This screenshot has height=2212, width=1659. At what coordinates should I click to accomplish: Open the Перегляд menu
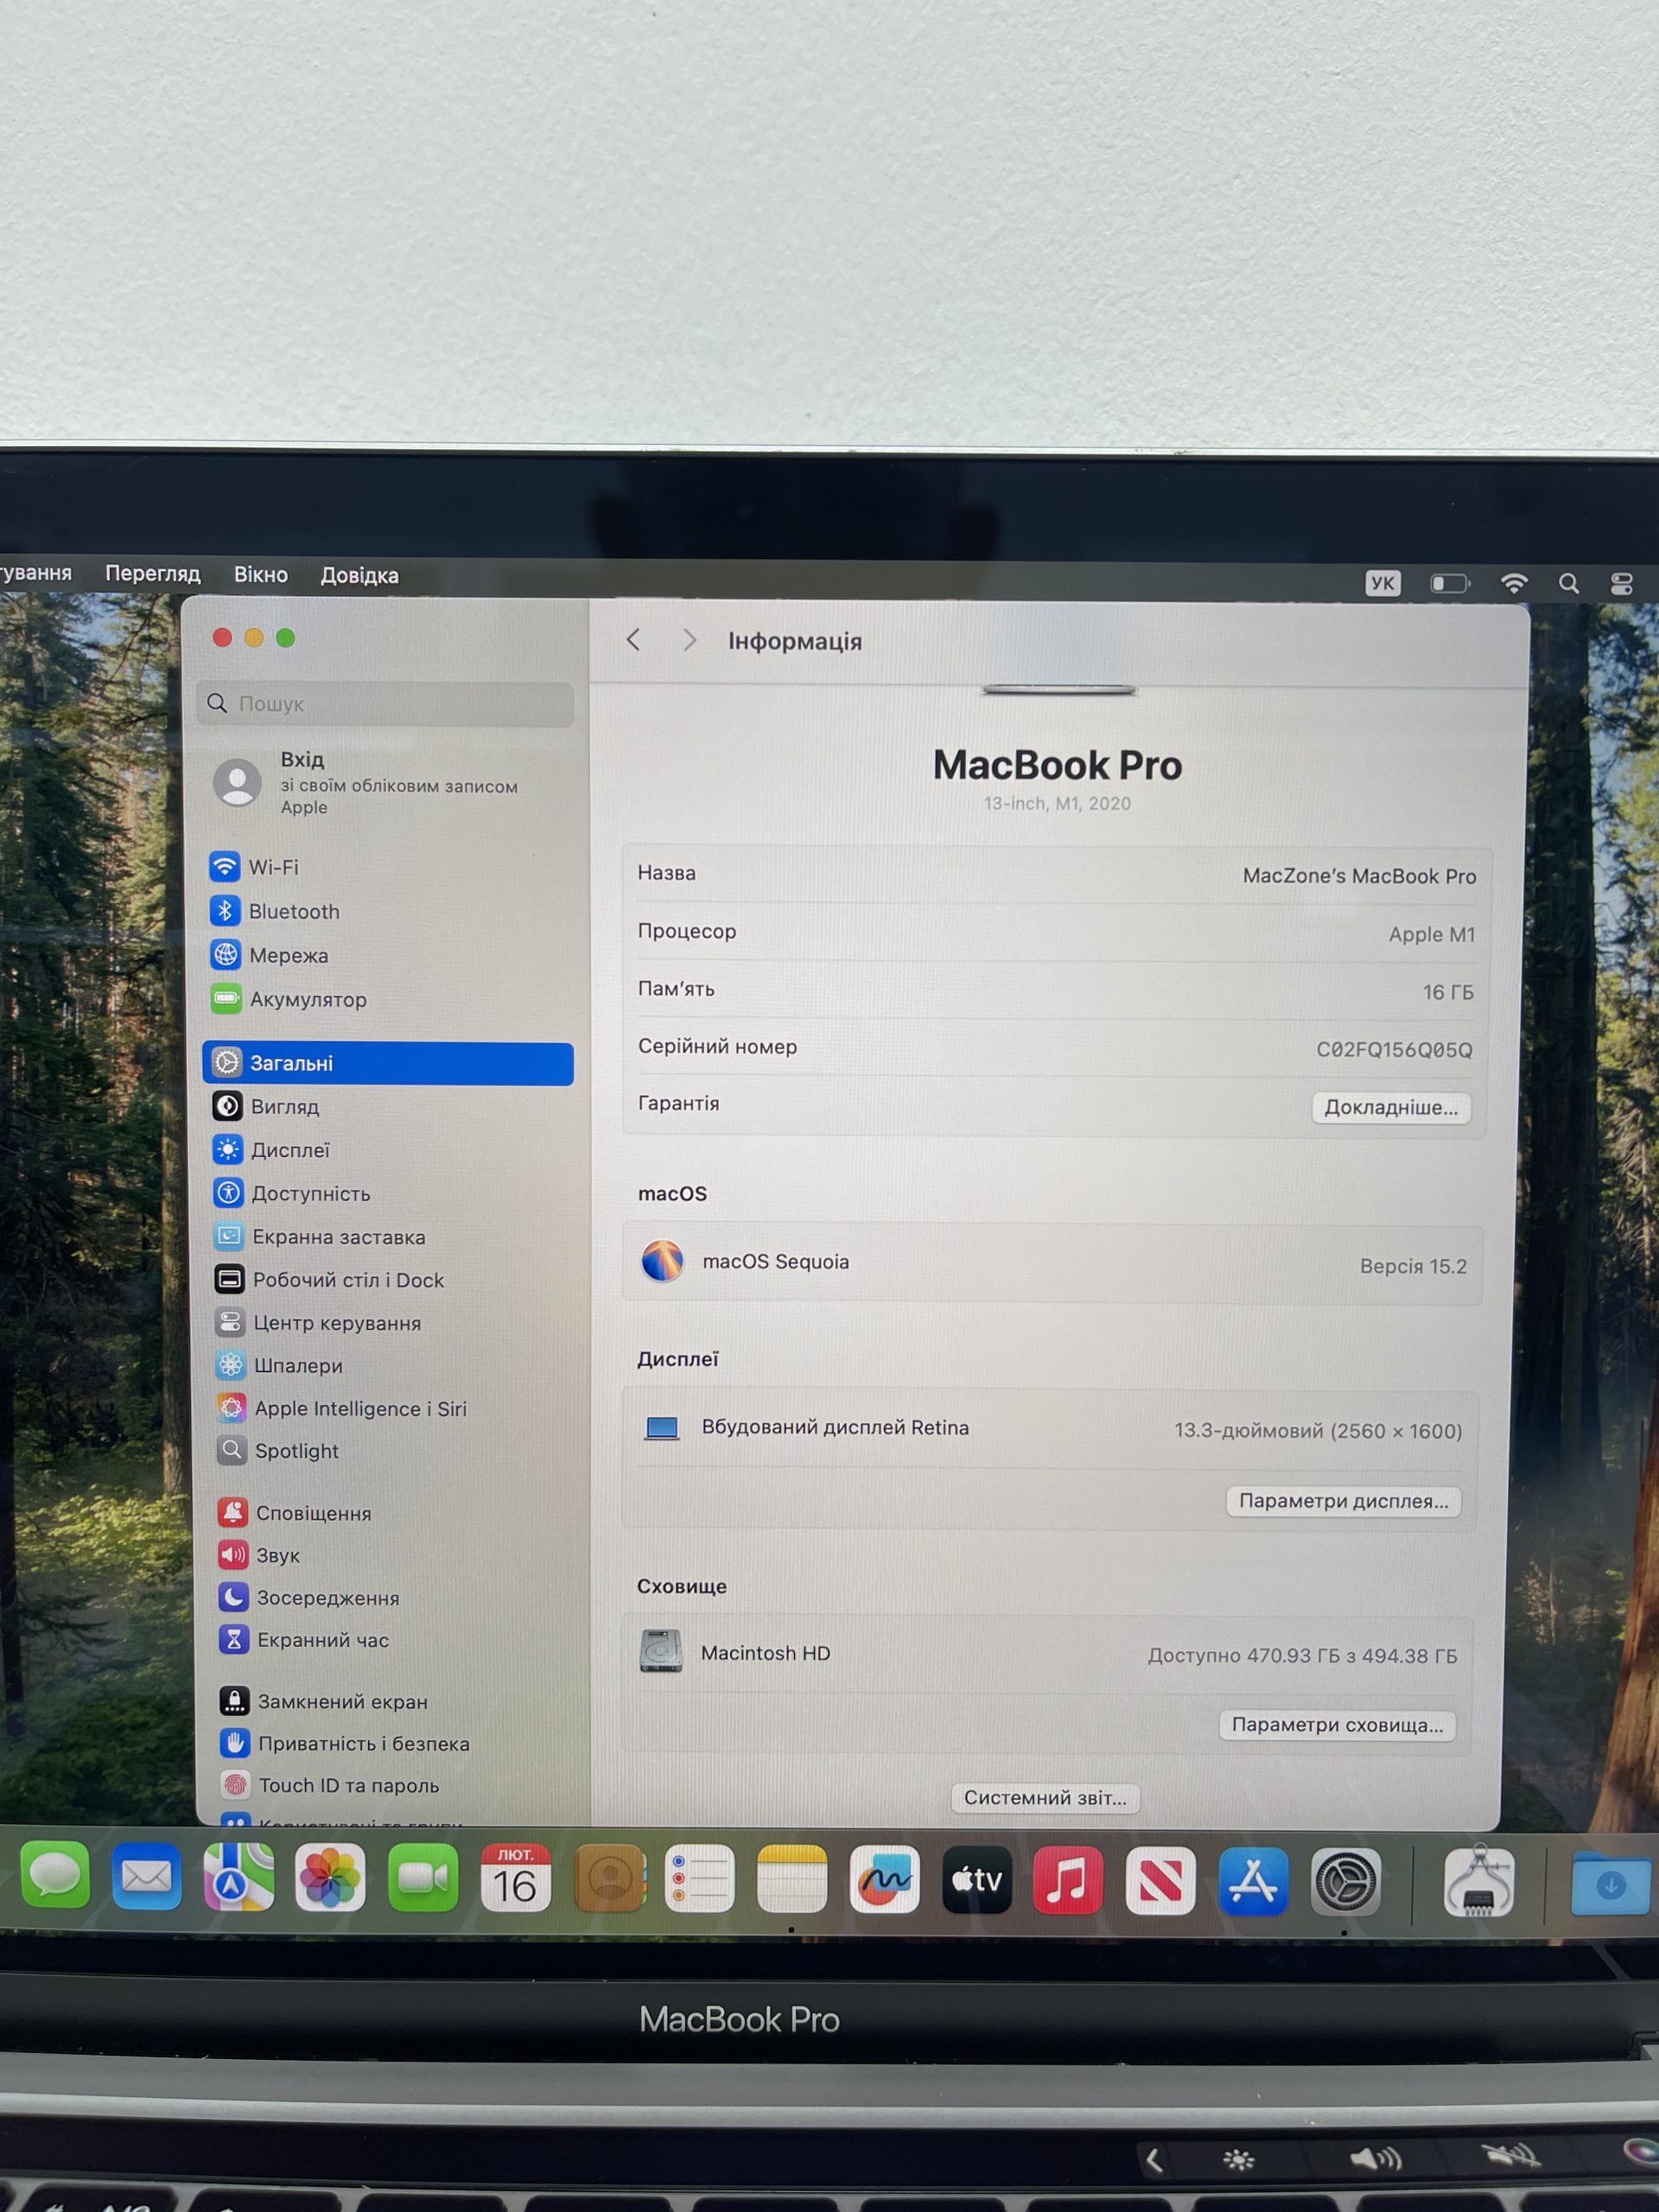coord(153,574)
